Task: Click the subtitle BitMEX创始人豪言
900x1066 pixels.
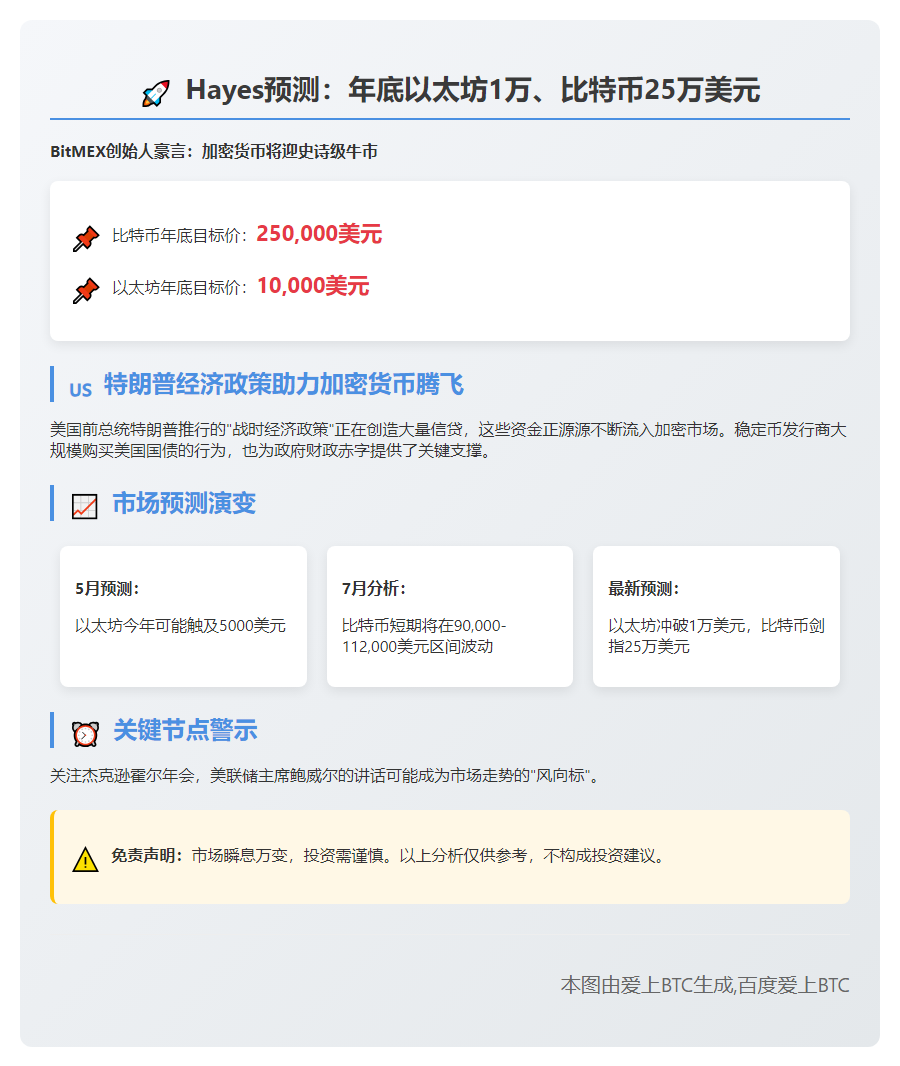Action: 213,151
